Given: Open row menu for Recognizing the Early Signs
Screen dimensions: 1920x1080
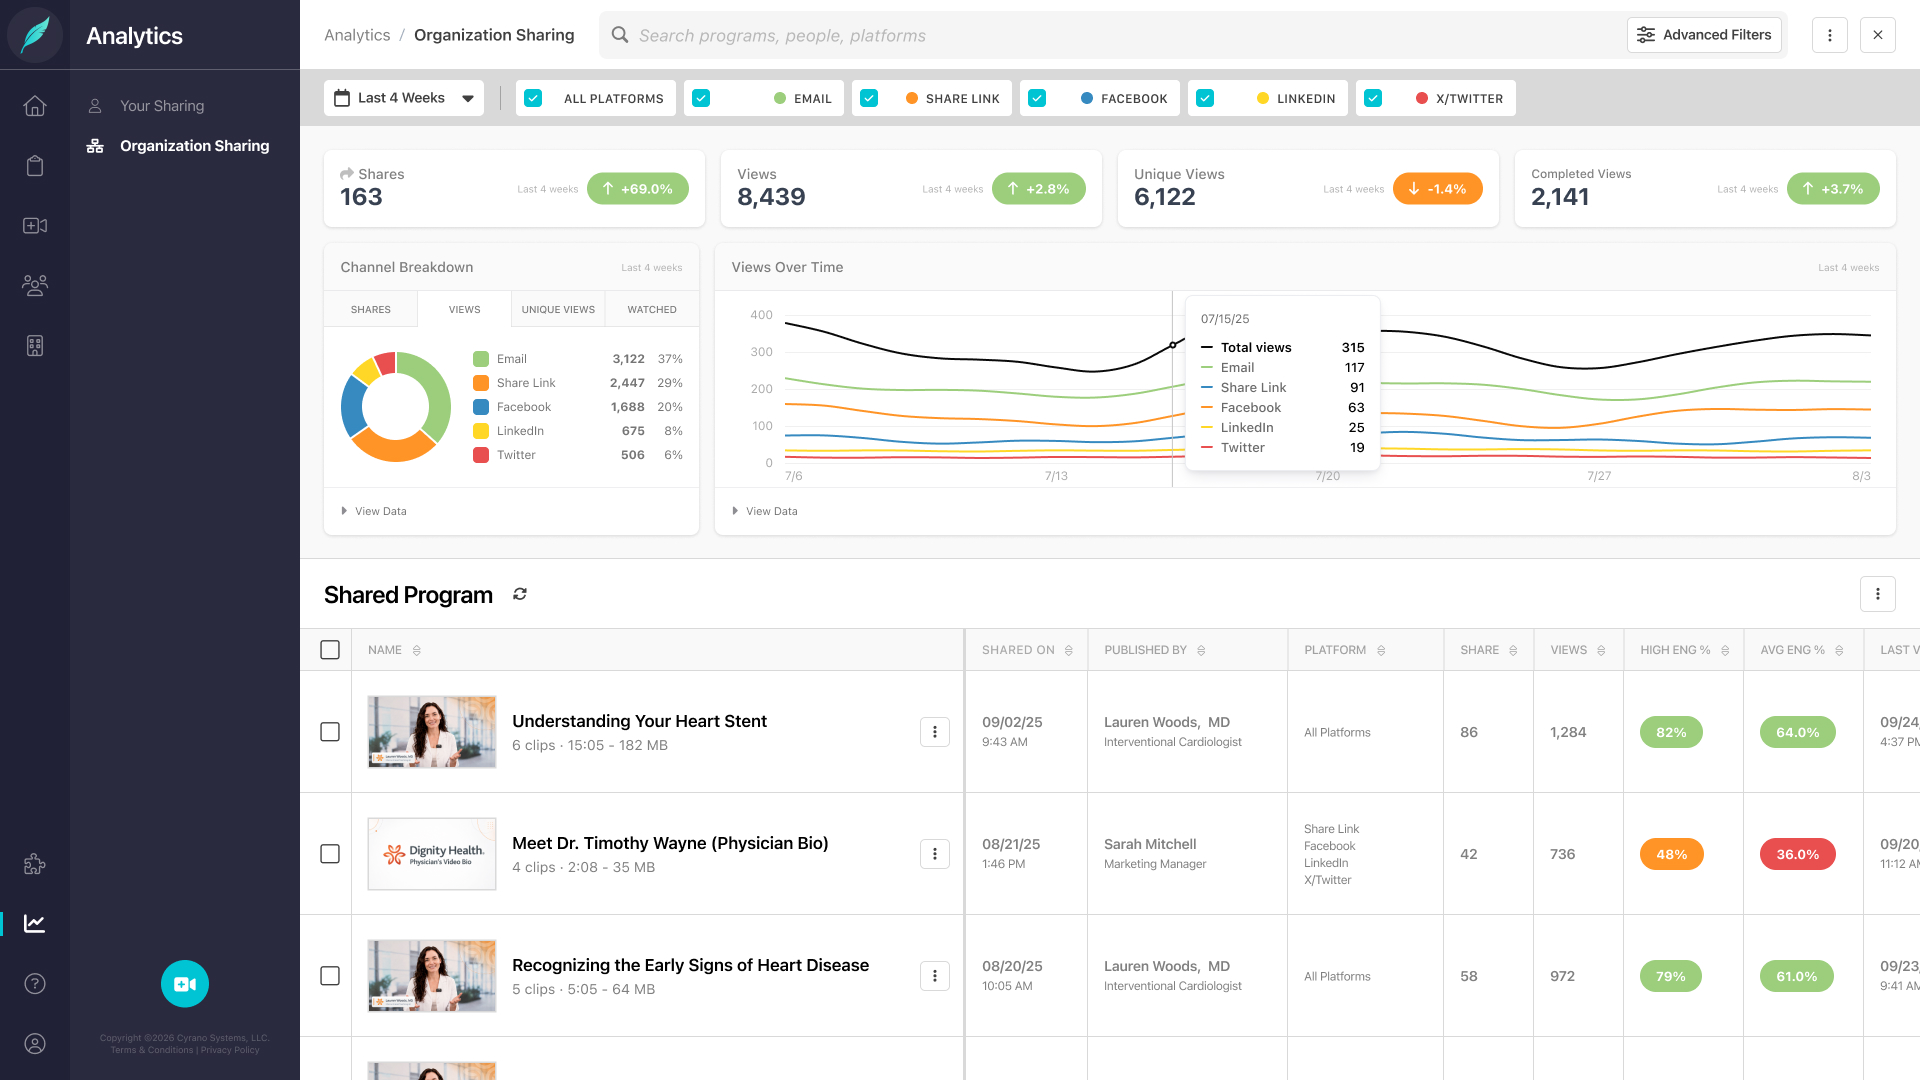Looking at the screenshot, I should pos(935,976).
